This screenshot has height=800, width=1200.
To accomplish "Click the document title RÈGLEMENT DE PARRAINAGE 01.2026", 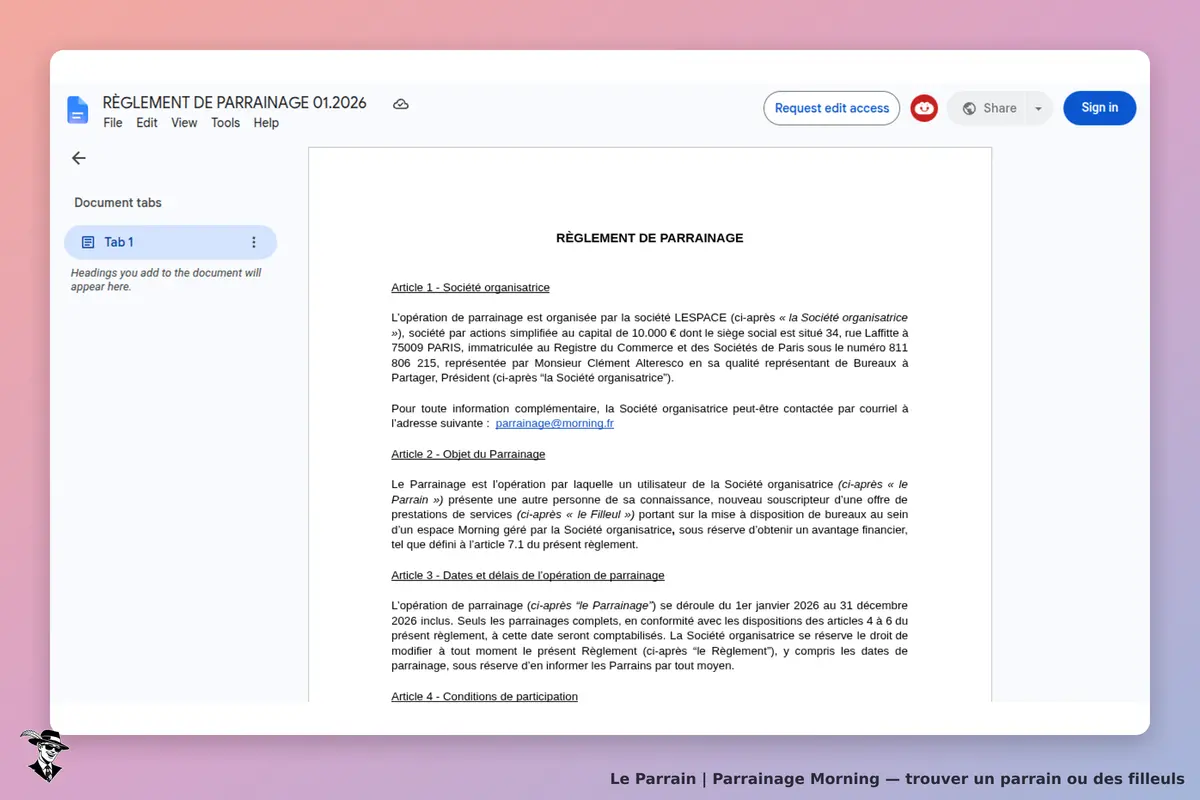I will click(234, 103).
